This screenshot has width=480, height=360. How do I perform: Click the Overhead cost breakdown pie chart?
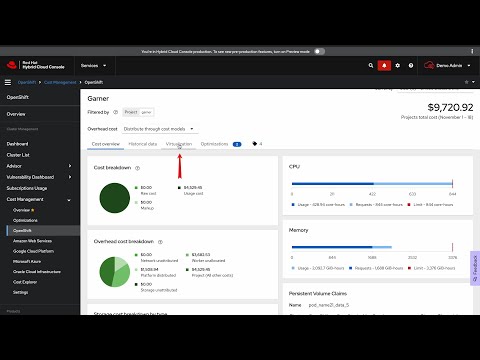coord(115,272)
